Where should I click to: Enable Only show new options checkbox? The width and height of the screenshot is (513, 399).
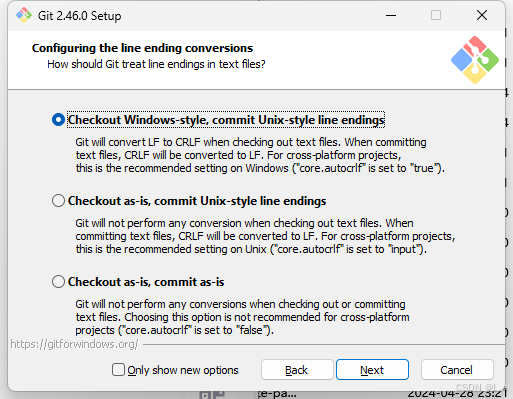[118, 370]
